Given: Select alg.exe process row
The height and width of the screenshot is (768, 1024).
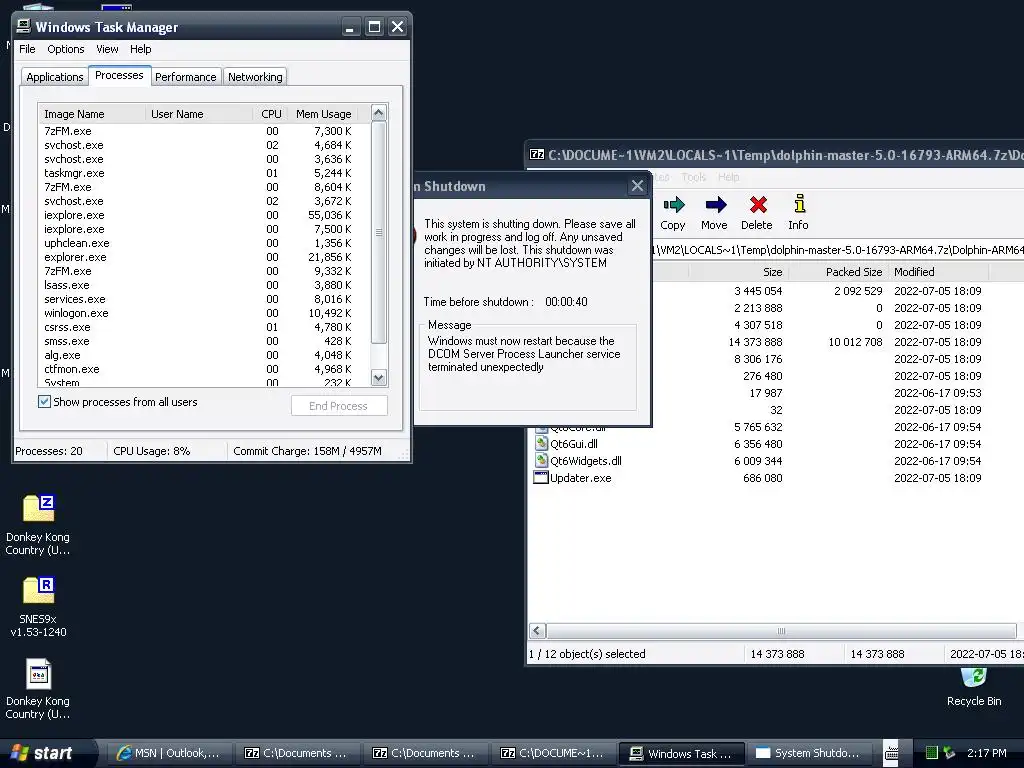Looking at the screenshot, I should (x=204, y=355).
